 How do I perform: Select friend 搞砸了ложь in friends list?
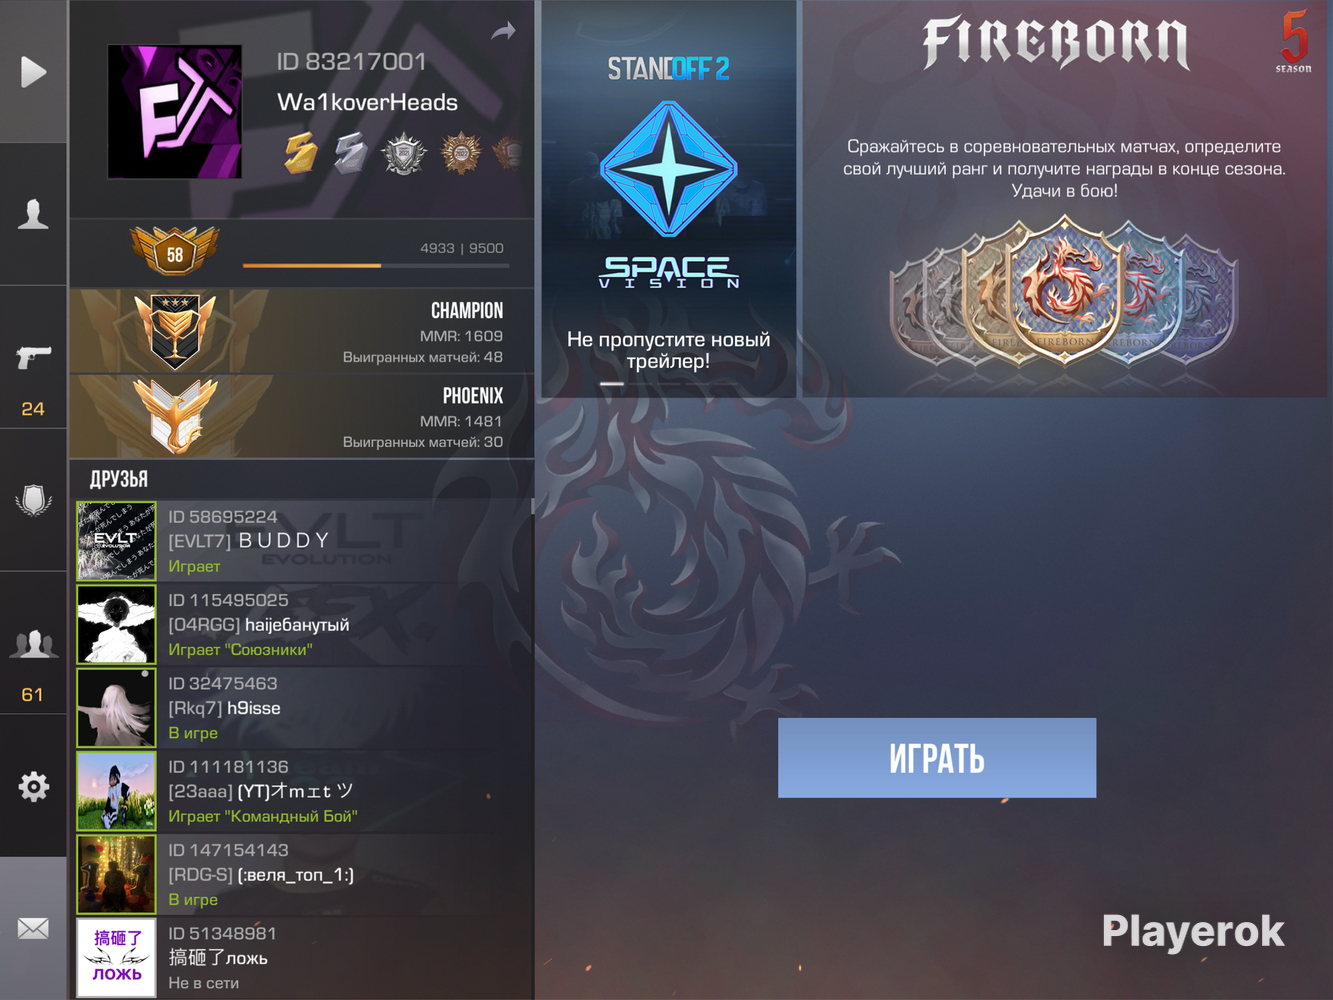[x=304, y=958]
